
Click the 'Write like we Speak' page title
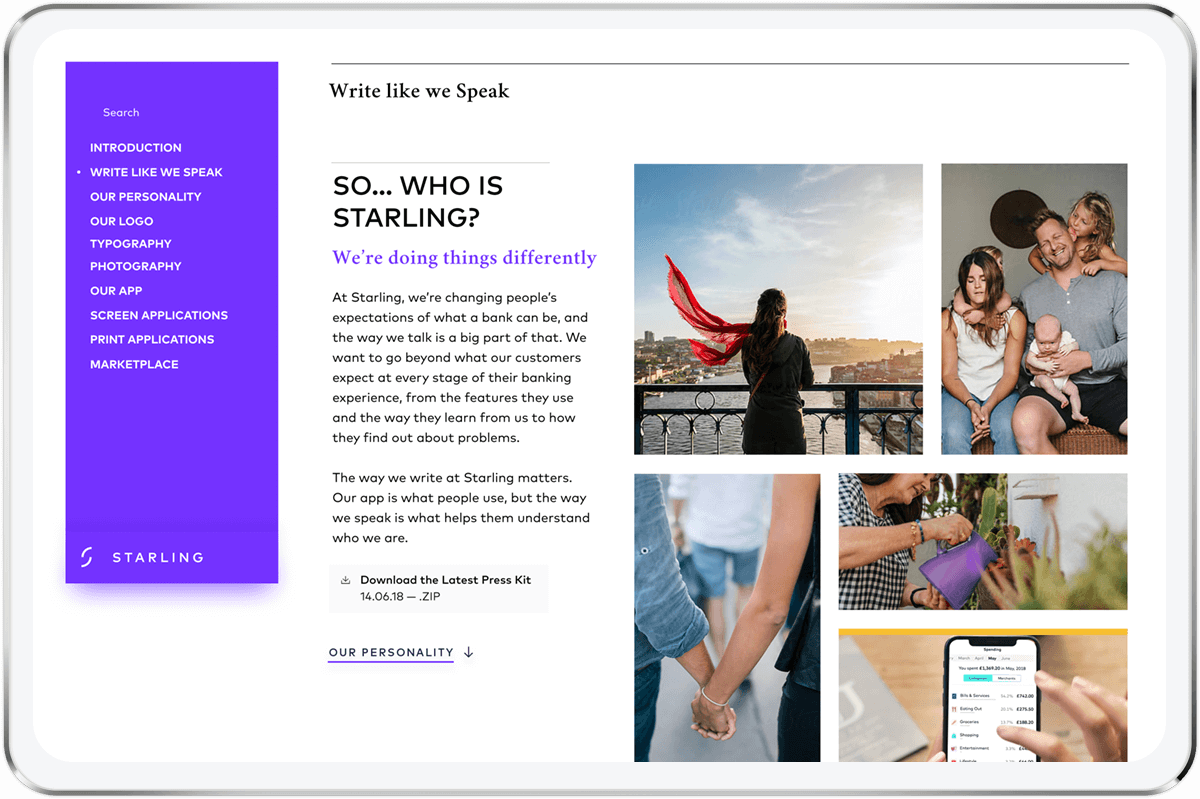tap(419, 91)
